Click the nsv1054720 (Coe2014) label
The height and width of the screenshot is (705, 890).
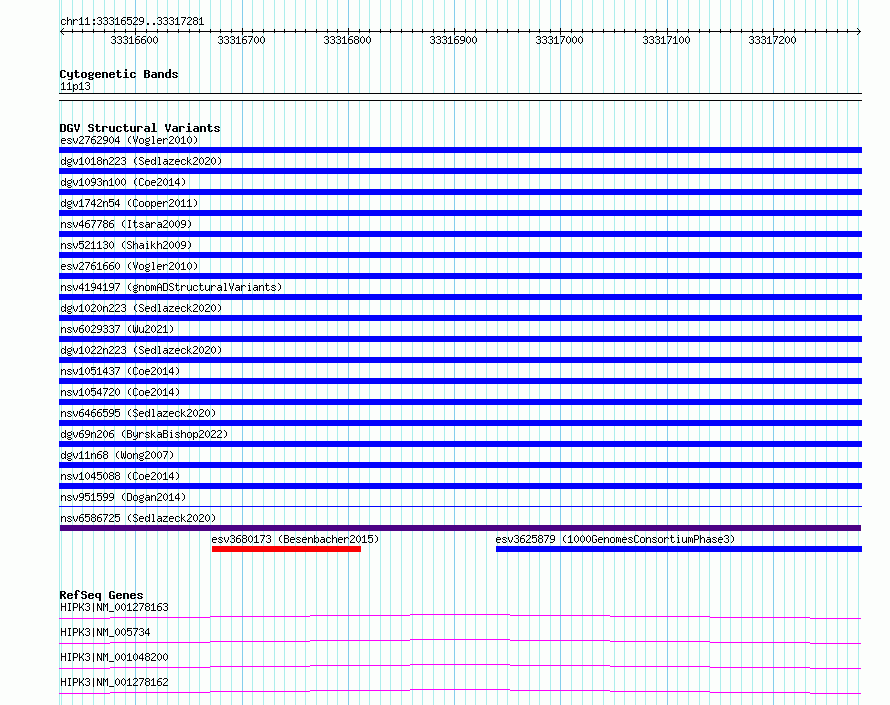pos(120,392)
